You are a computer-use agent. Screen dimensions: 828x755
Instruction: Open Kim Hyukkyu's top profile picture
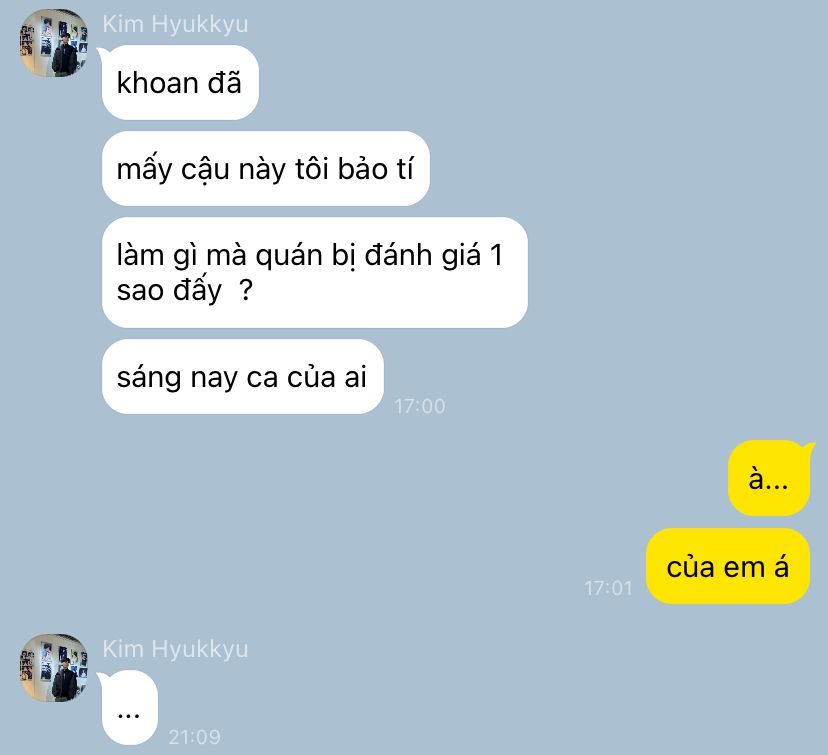[54, 43]
